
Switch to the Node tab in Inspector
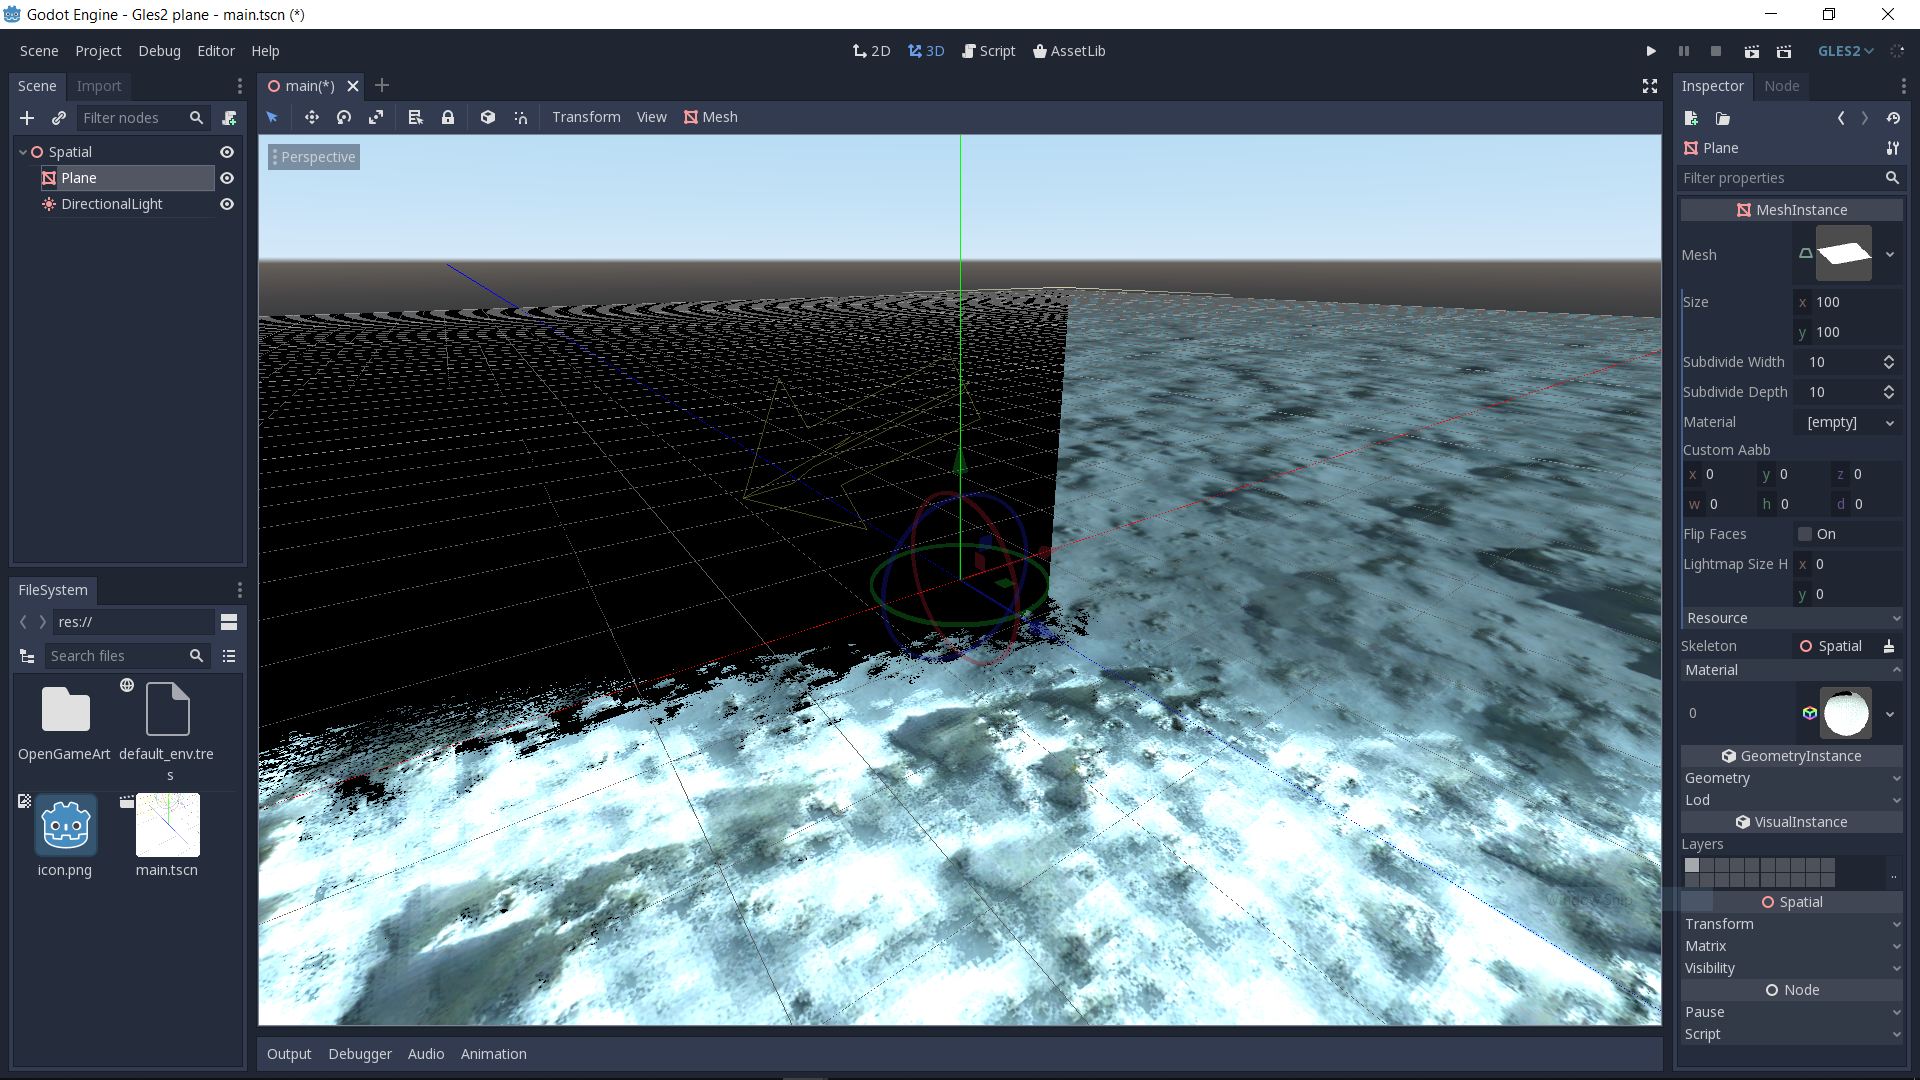(1782, 86)
